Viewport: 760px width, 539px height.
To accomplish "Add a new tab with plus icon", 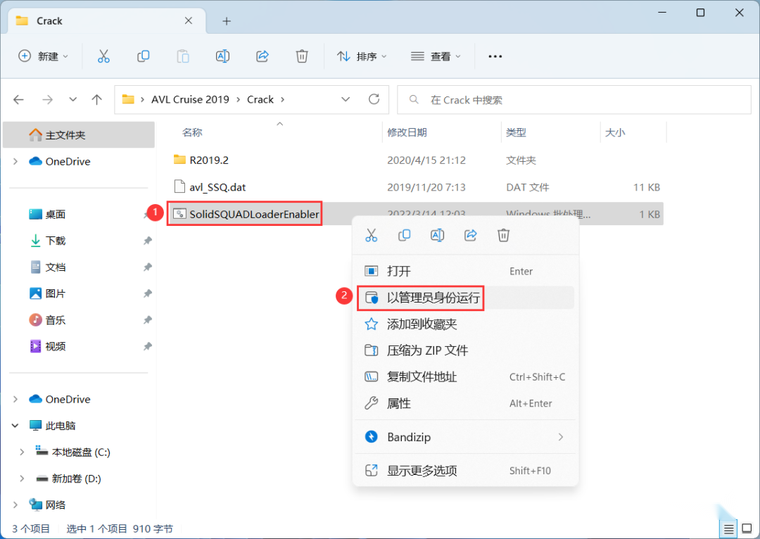I will [x=226, y=21].
